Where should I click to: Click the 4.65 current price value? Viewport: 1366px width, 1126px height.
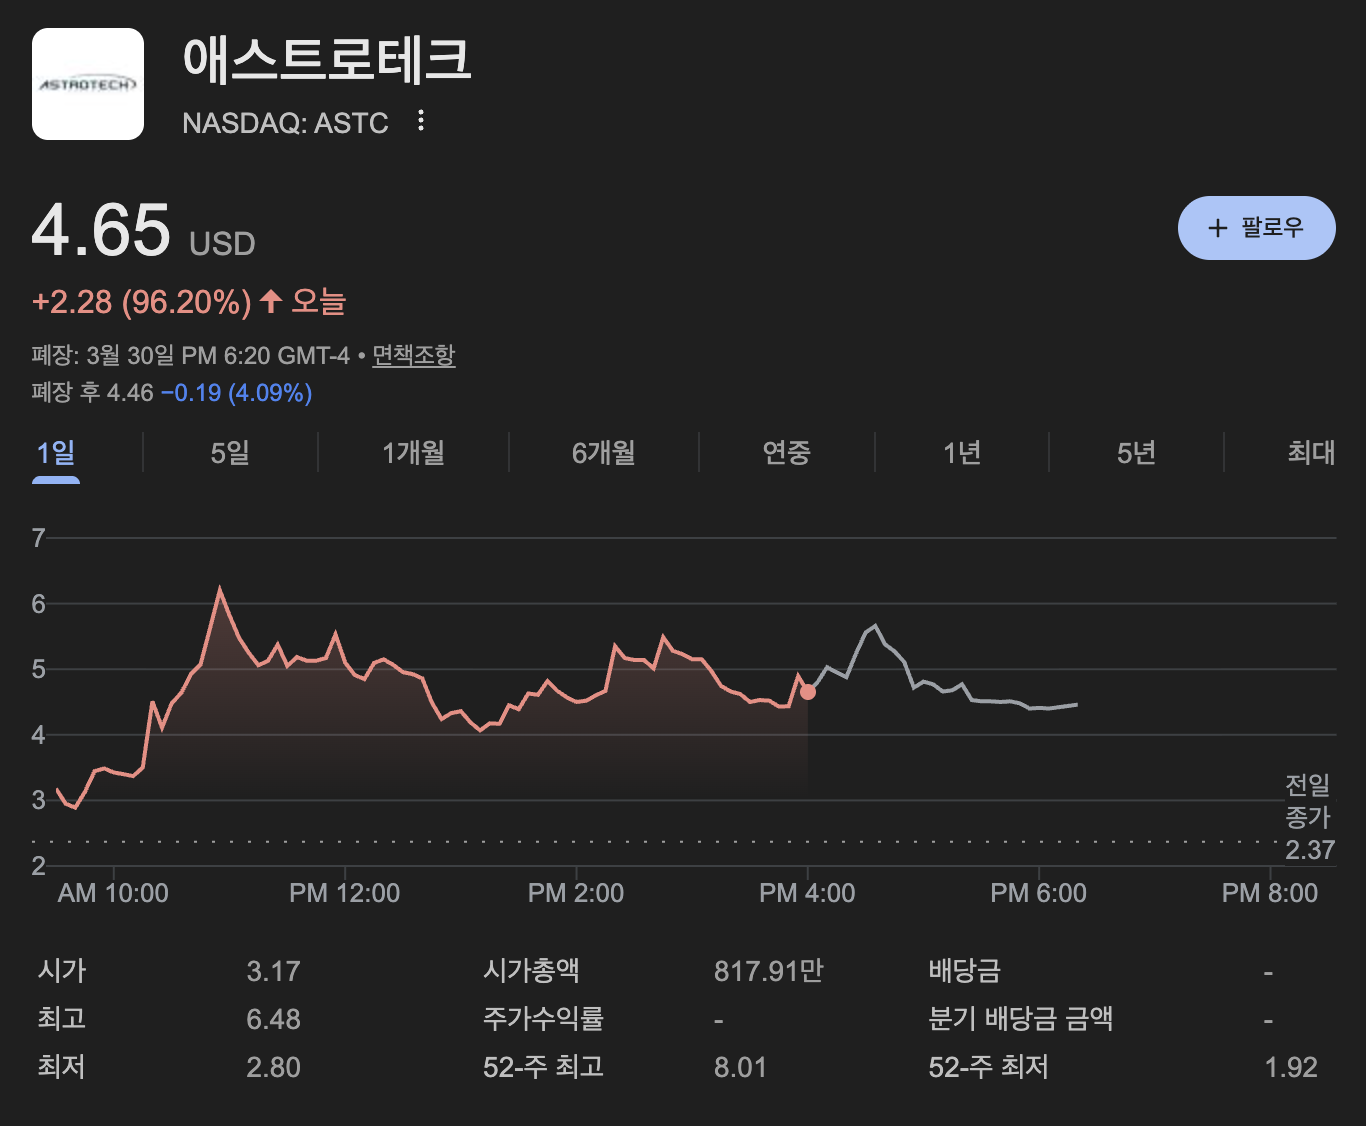pos(101,230)
